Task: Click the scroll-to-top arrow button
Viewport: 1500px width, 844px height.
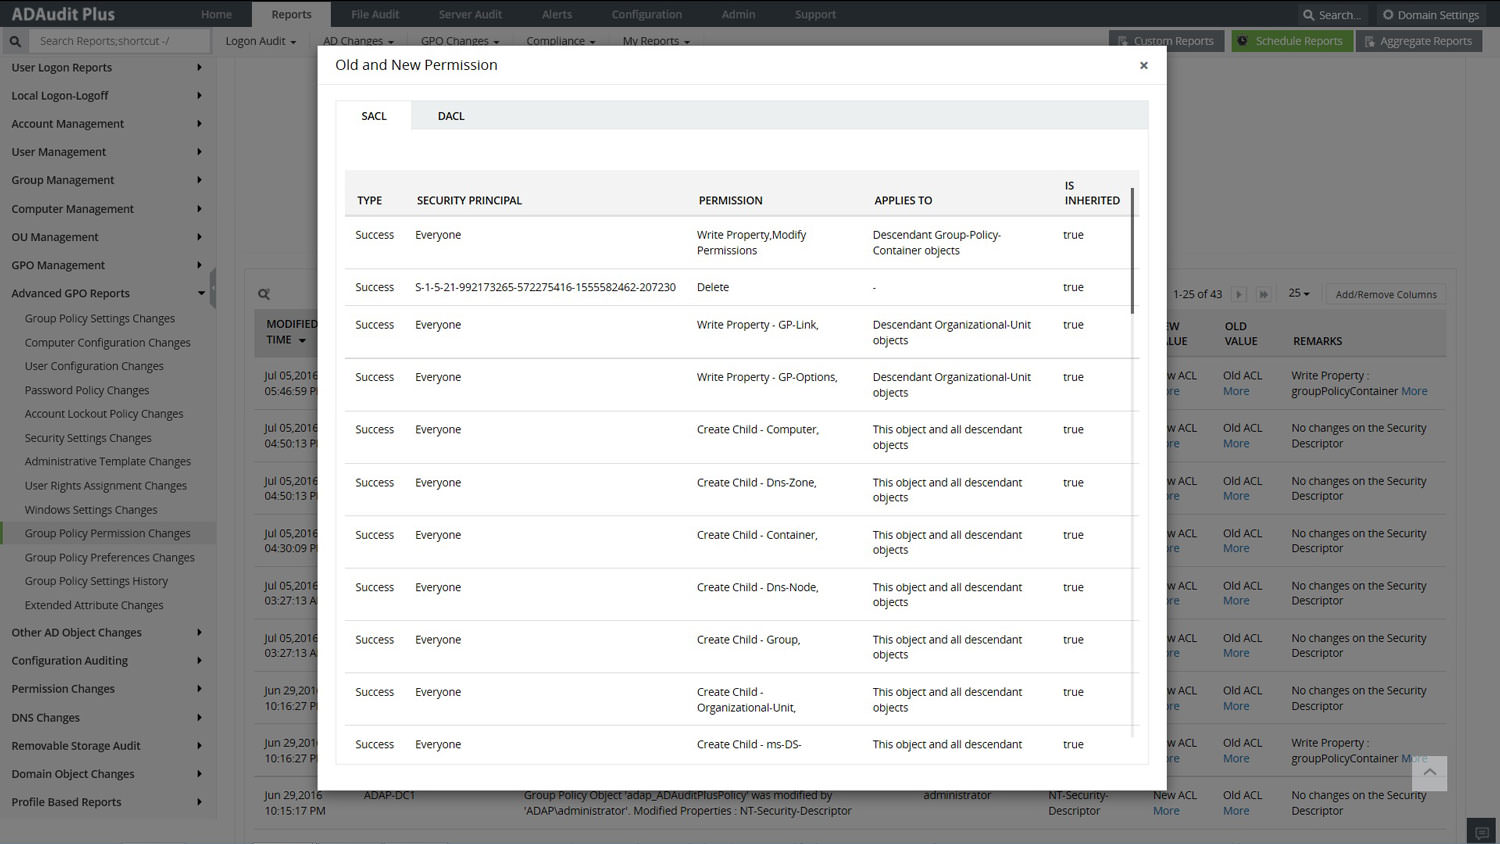Action: tap(1430, 773)
